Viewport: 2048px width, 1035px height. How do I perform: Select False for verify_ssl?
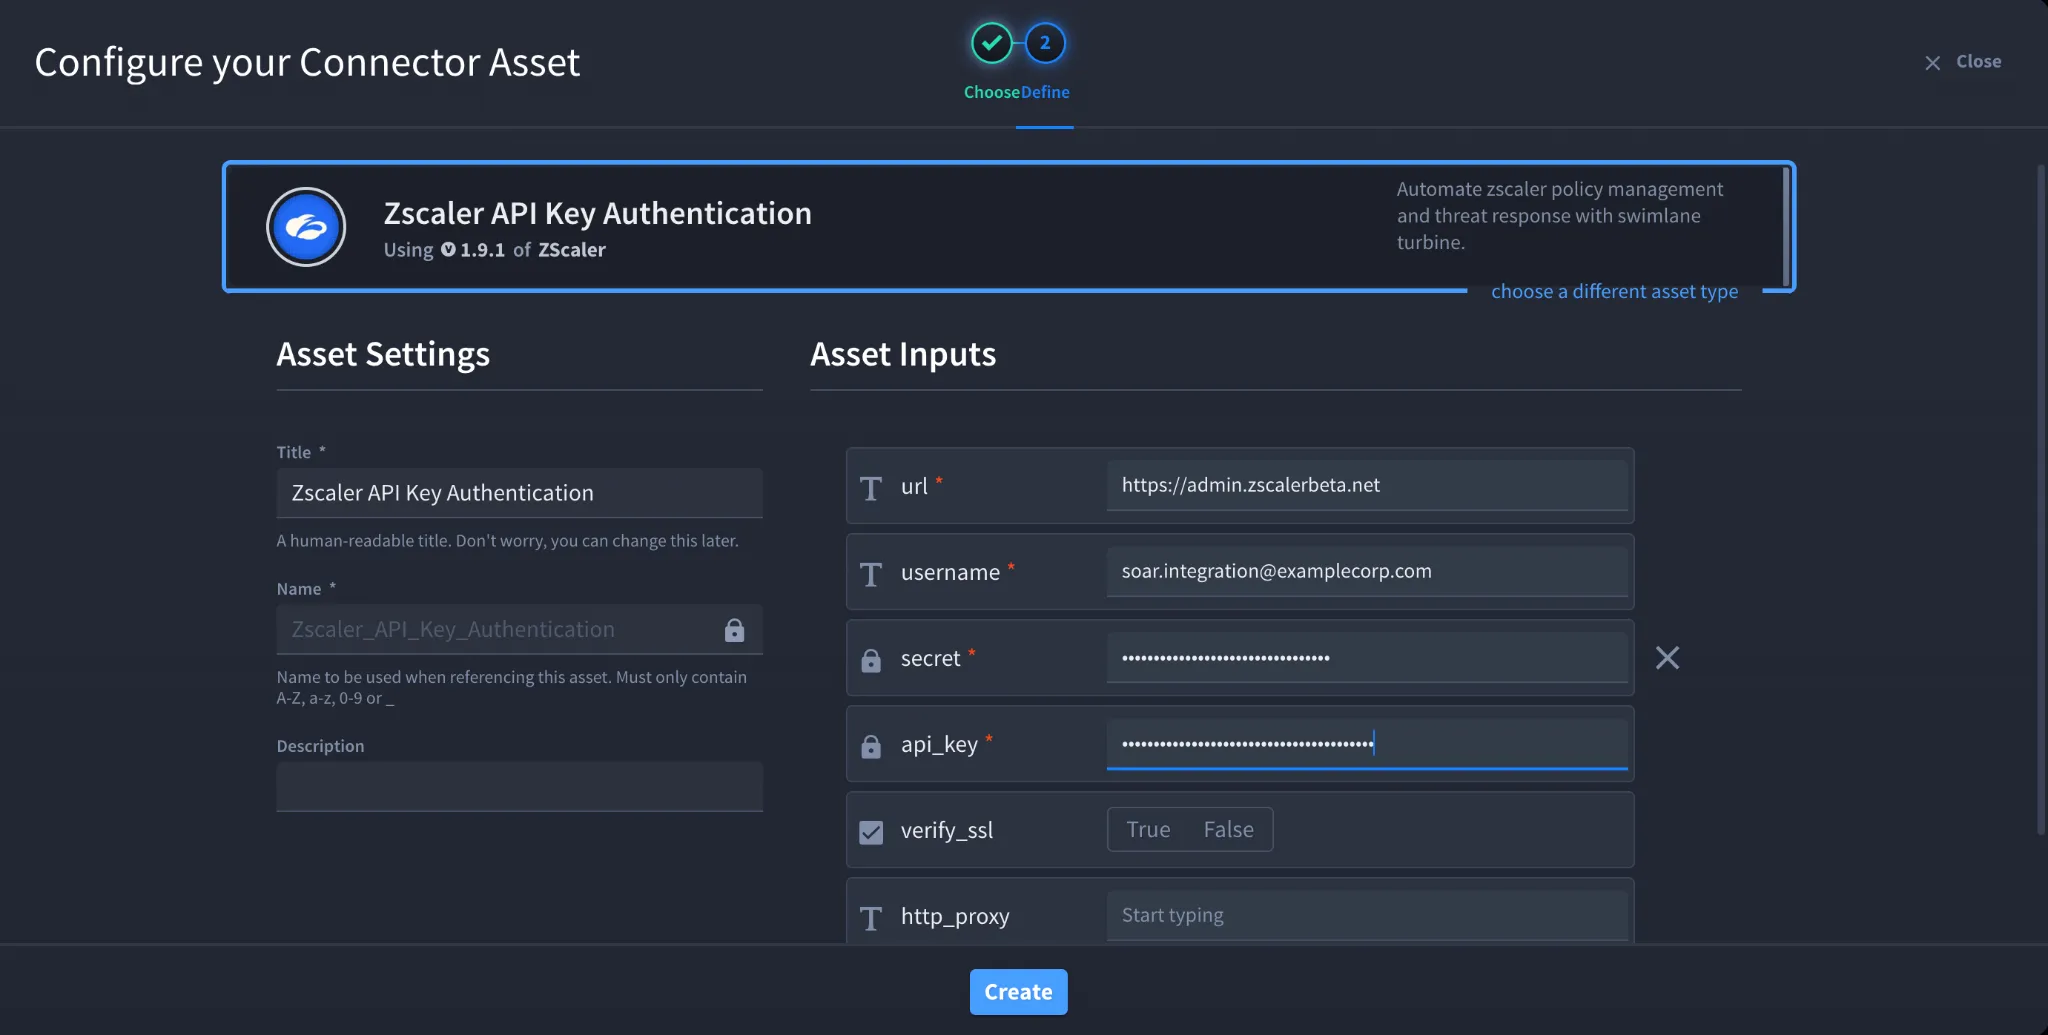pos(1228,830)
